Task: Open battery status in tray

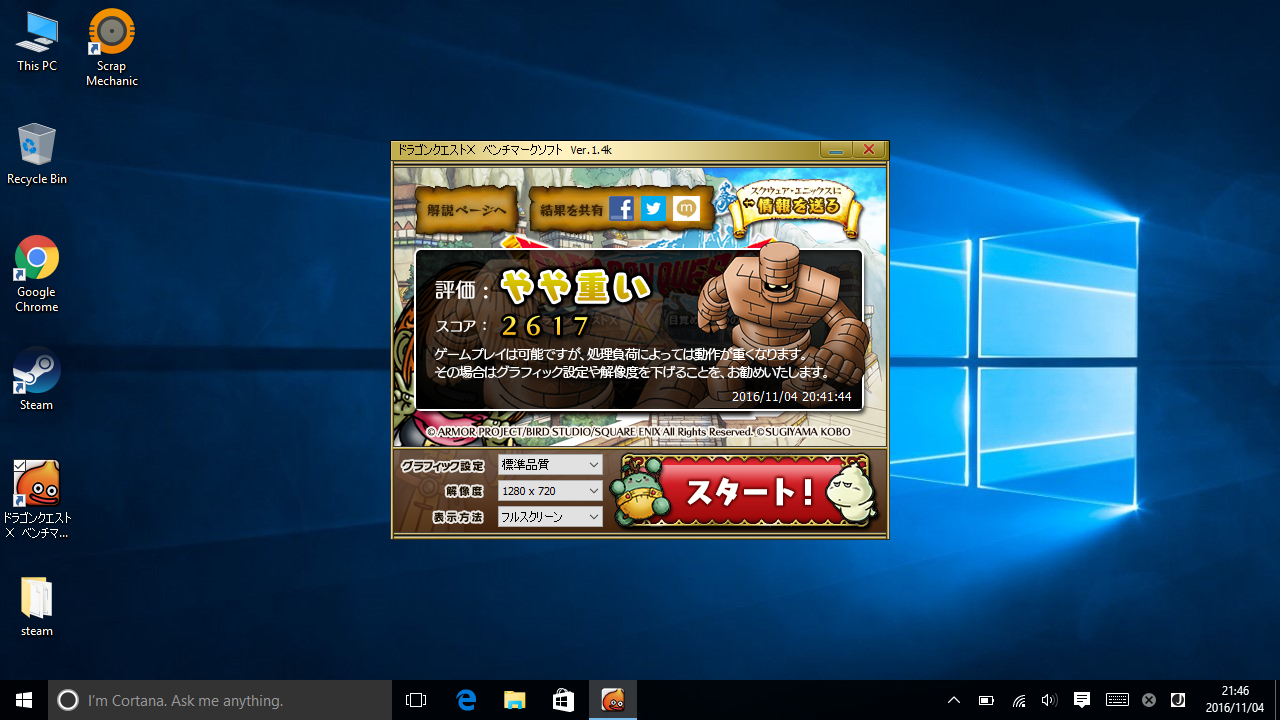Action: click(986, 700)
